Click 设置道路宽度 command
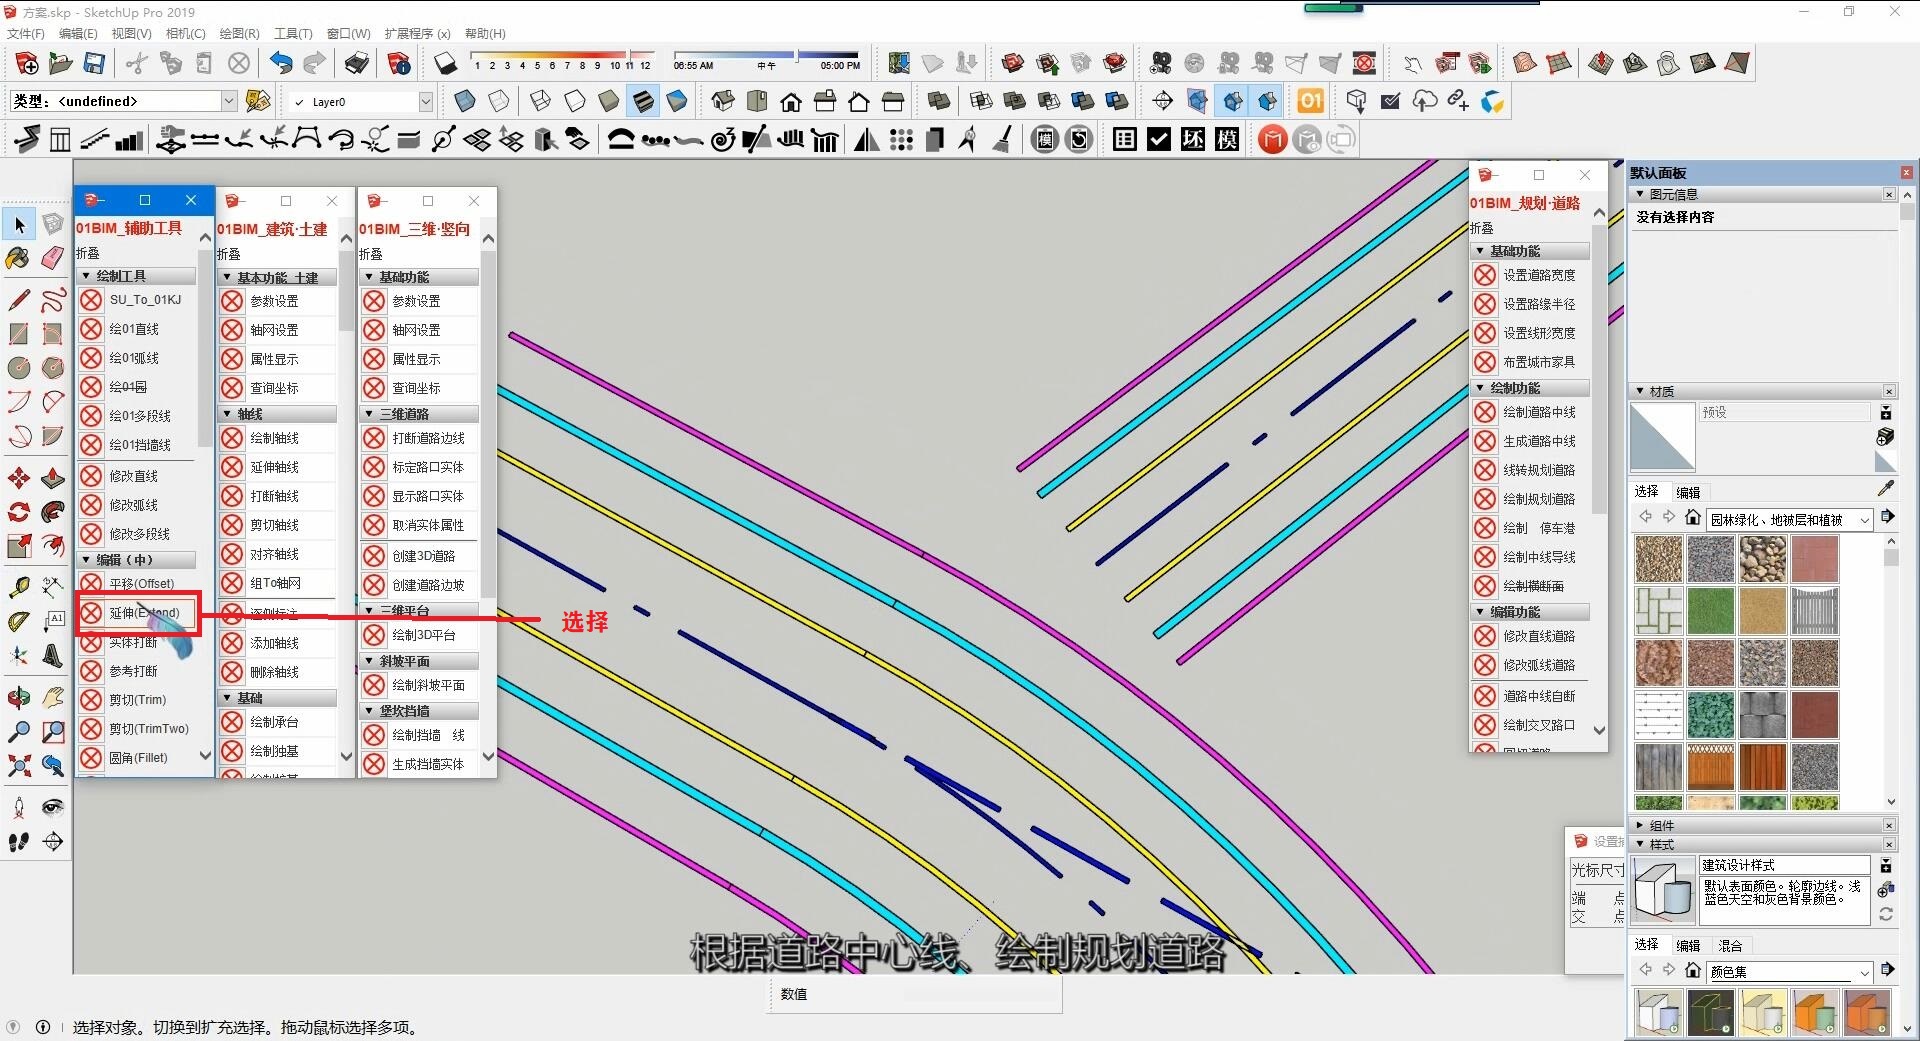This screenshot has height=1041, width=1920. 1532,275
